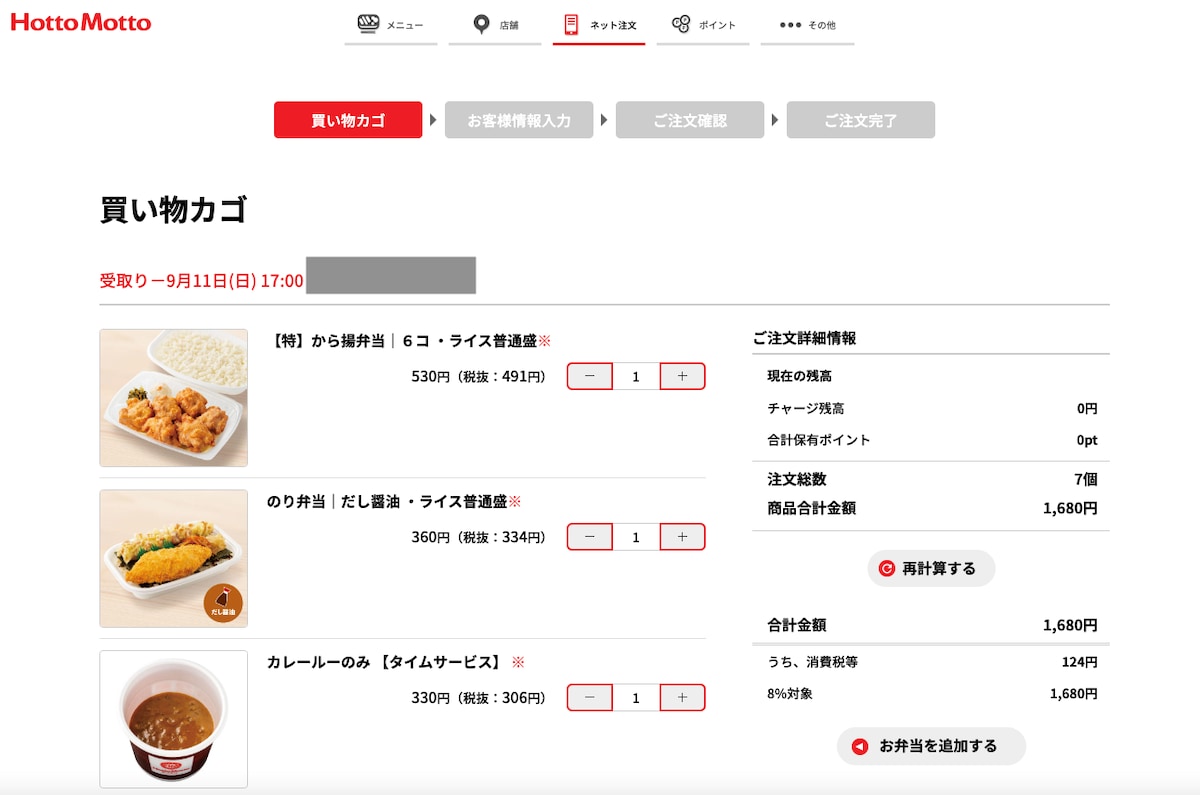The width and height of the screenshot is (1200, 795).
Task: Open the から揚弁当 product photo
Action: click(173, 397)
